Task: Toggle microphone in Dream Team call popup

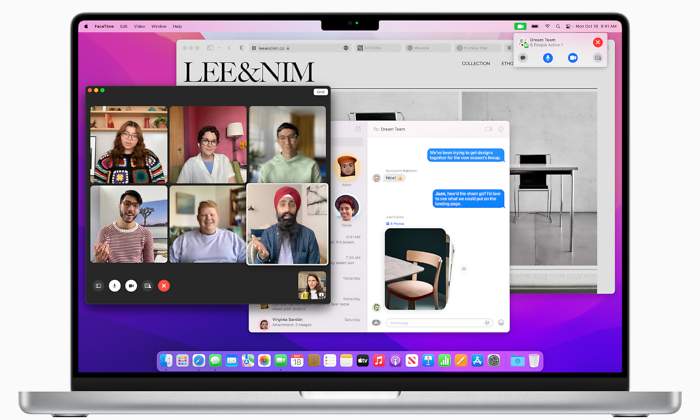Action: click(x=548, y=58)
